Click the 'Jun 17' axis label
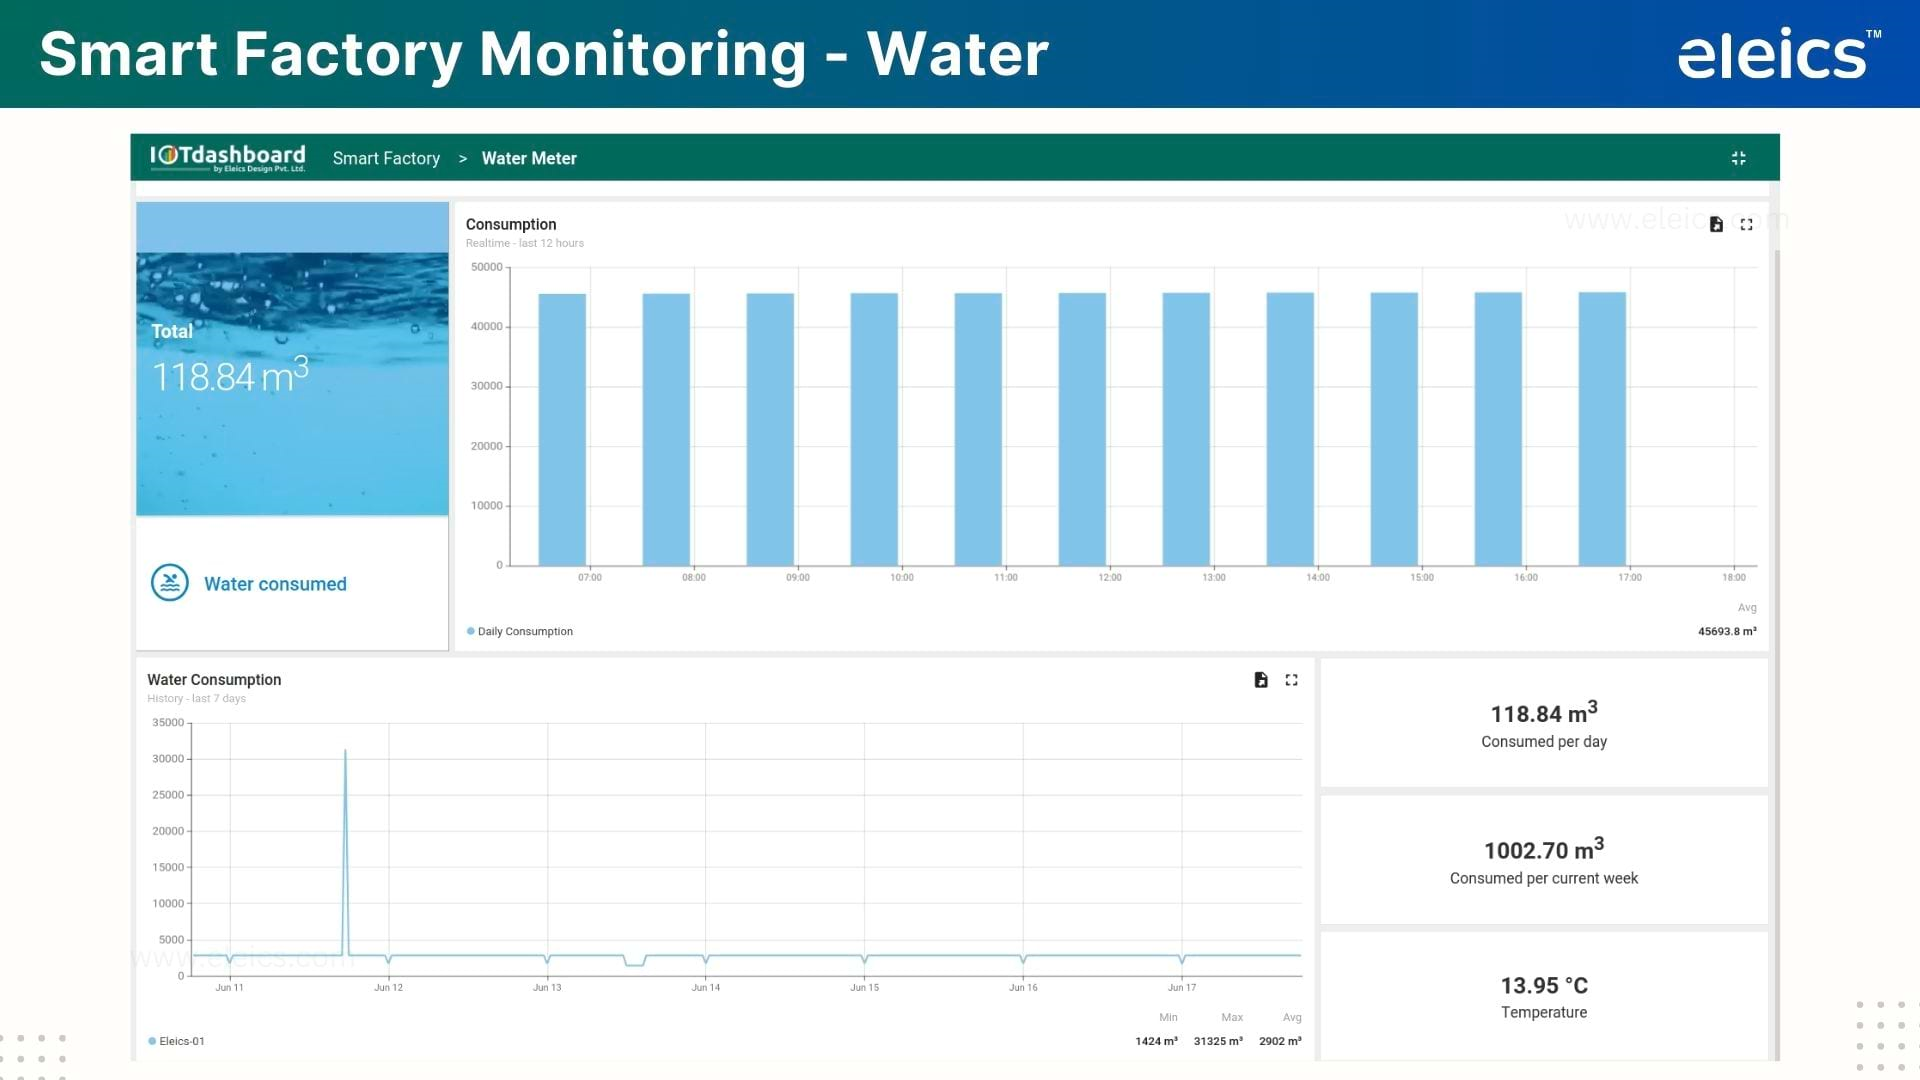The height and width of the screenshot is (1080, 1920). (x=1182, y=987)
